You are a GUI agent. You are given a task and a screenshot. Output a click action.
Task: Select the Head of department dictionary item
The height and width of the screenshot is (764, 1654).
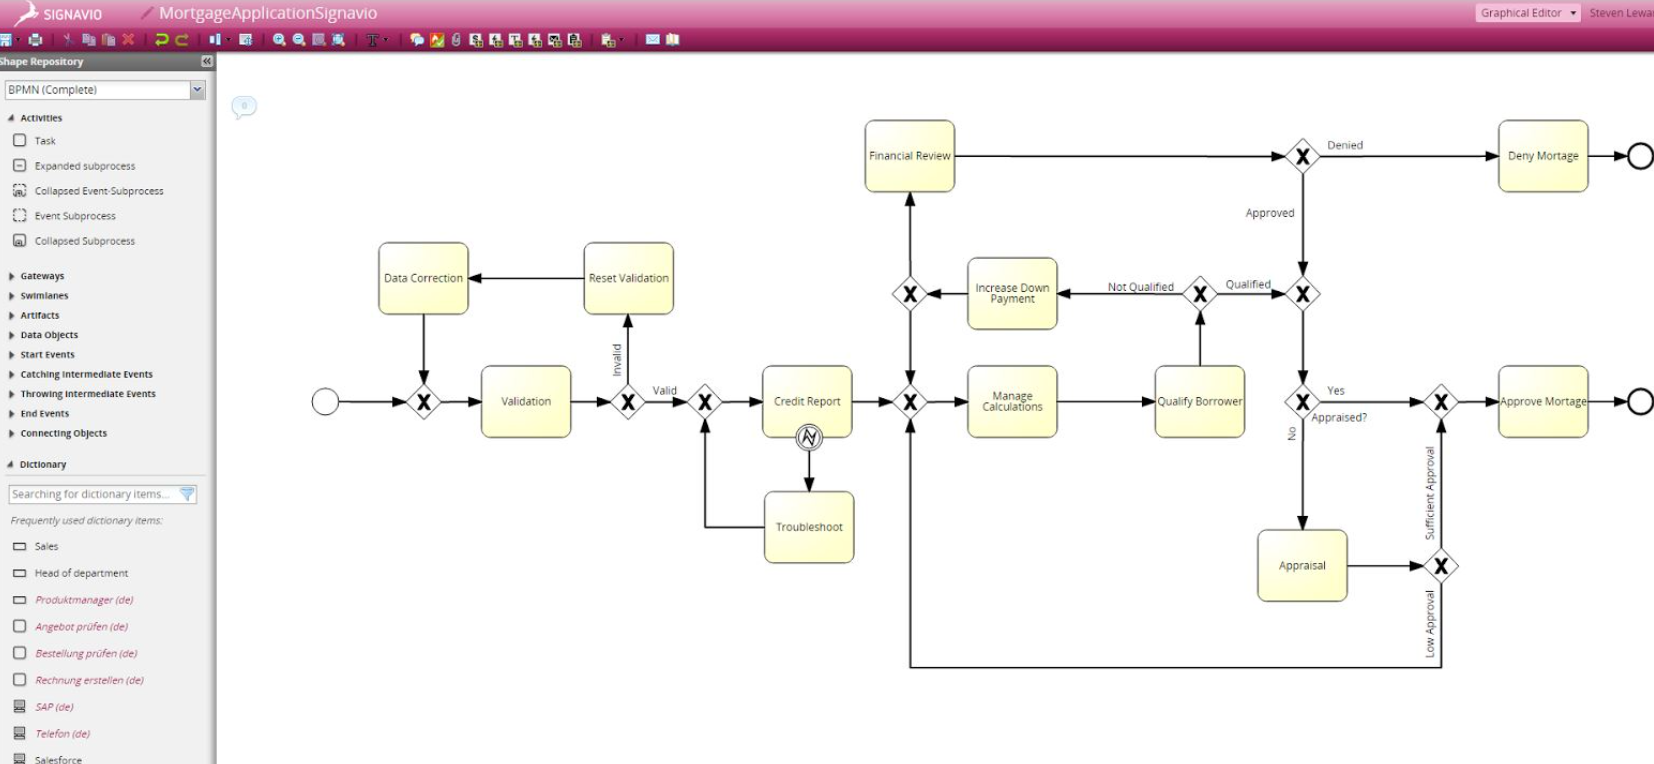[x=70, y=573]
